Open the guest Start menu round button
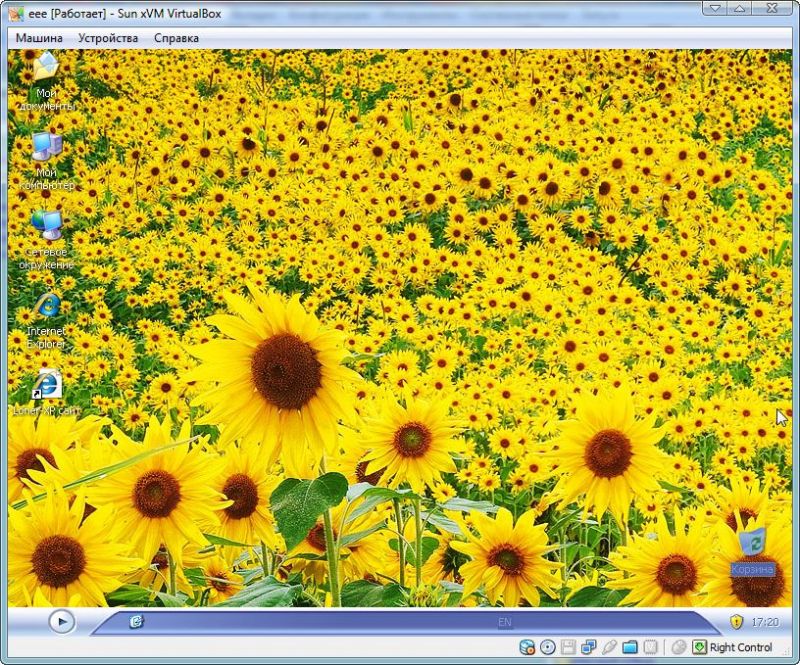The image size is (800, 665). point(62,622)
